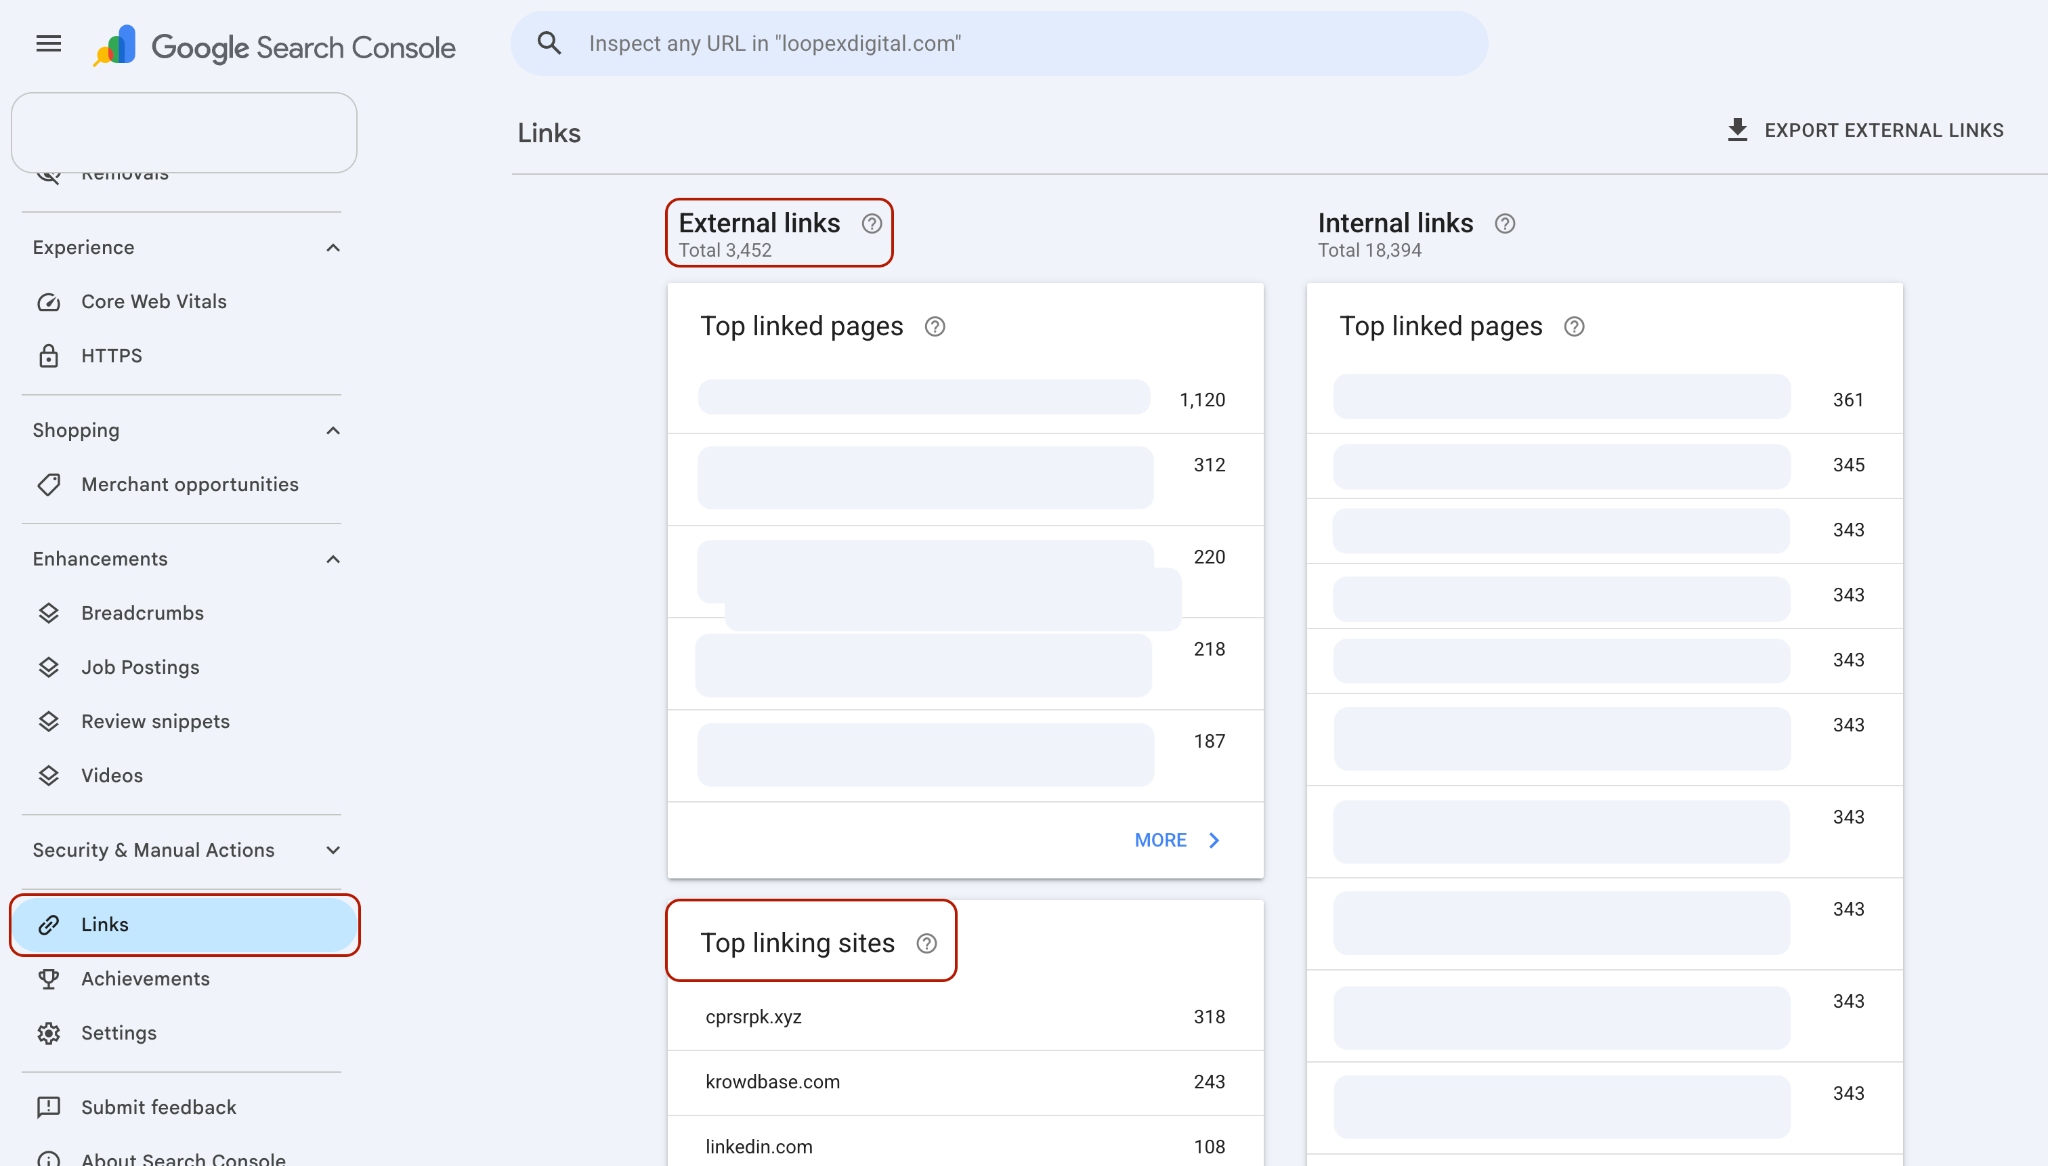The width and height of the screenshot is (2048, 1166).
Task: Click the Shopping section header label
Action: pyautogui.click(x=76, y=431)
